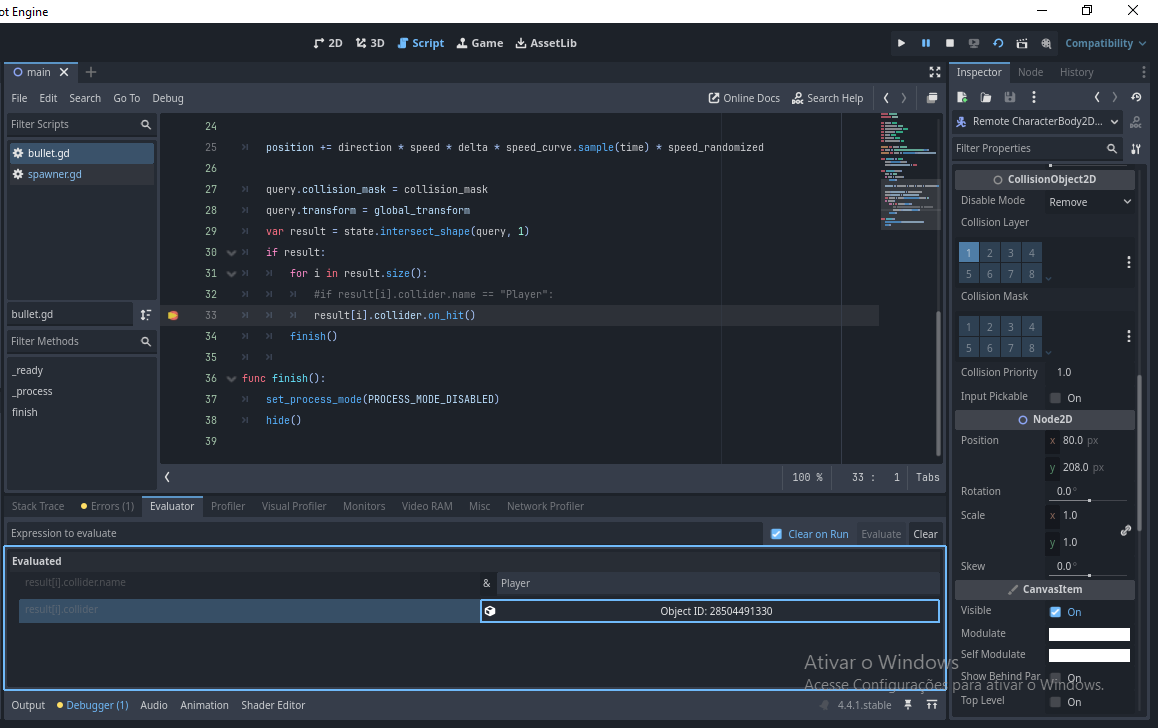Click the Inspector load resource folder icon
This screenshot has height=728, width=1158.
click(986, 97)
